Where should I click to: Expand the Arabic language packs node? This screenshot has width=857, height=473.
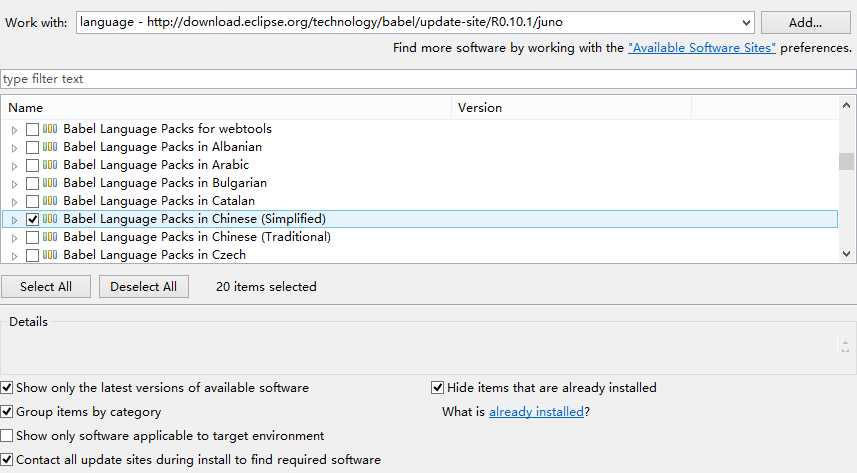pyautogui.click(x=15, y=166)
